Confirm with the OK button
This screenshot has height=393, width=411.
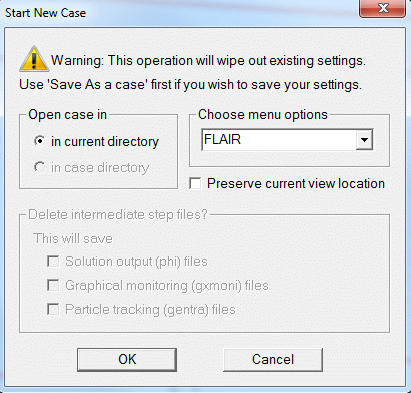click(x=127, y=360)
